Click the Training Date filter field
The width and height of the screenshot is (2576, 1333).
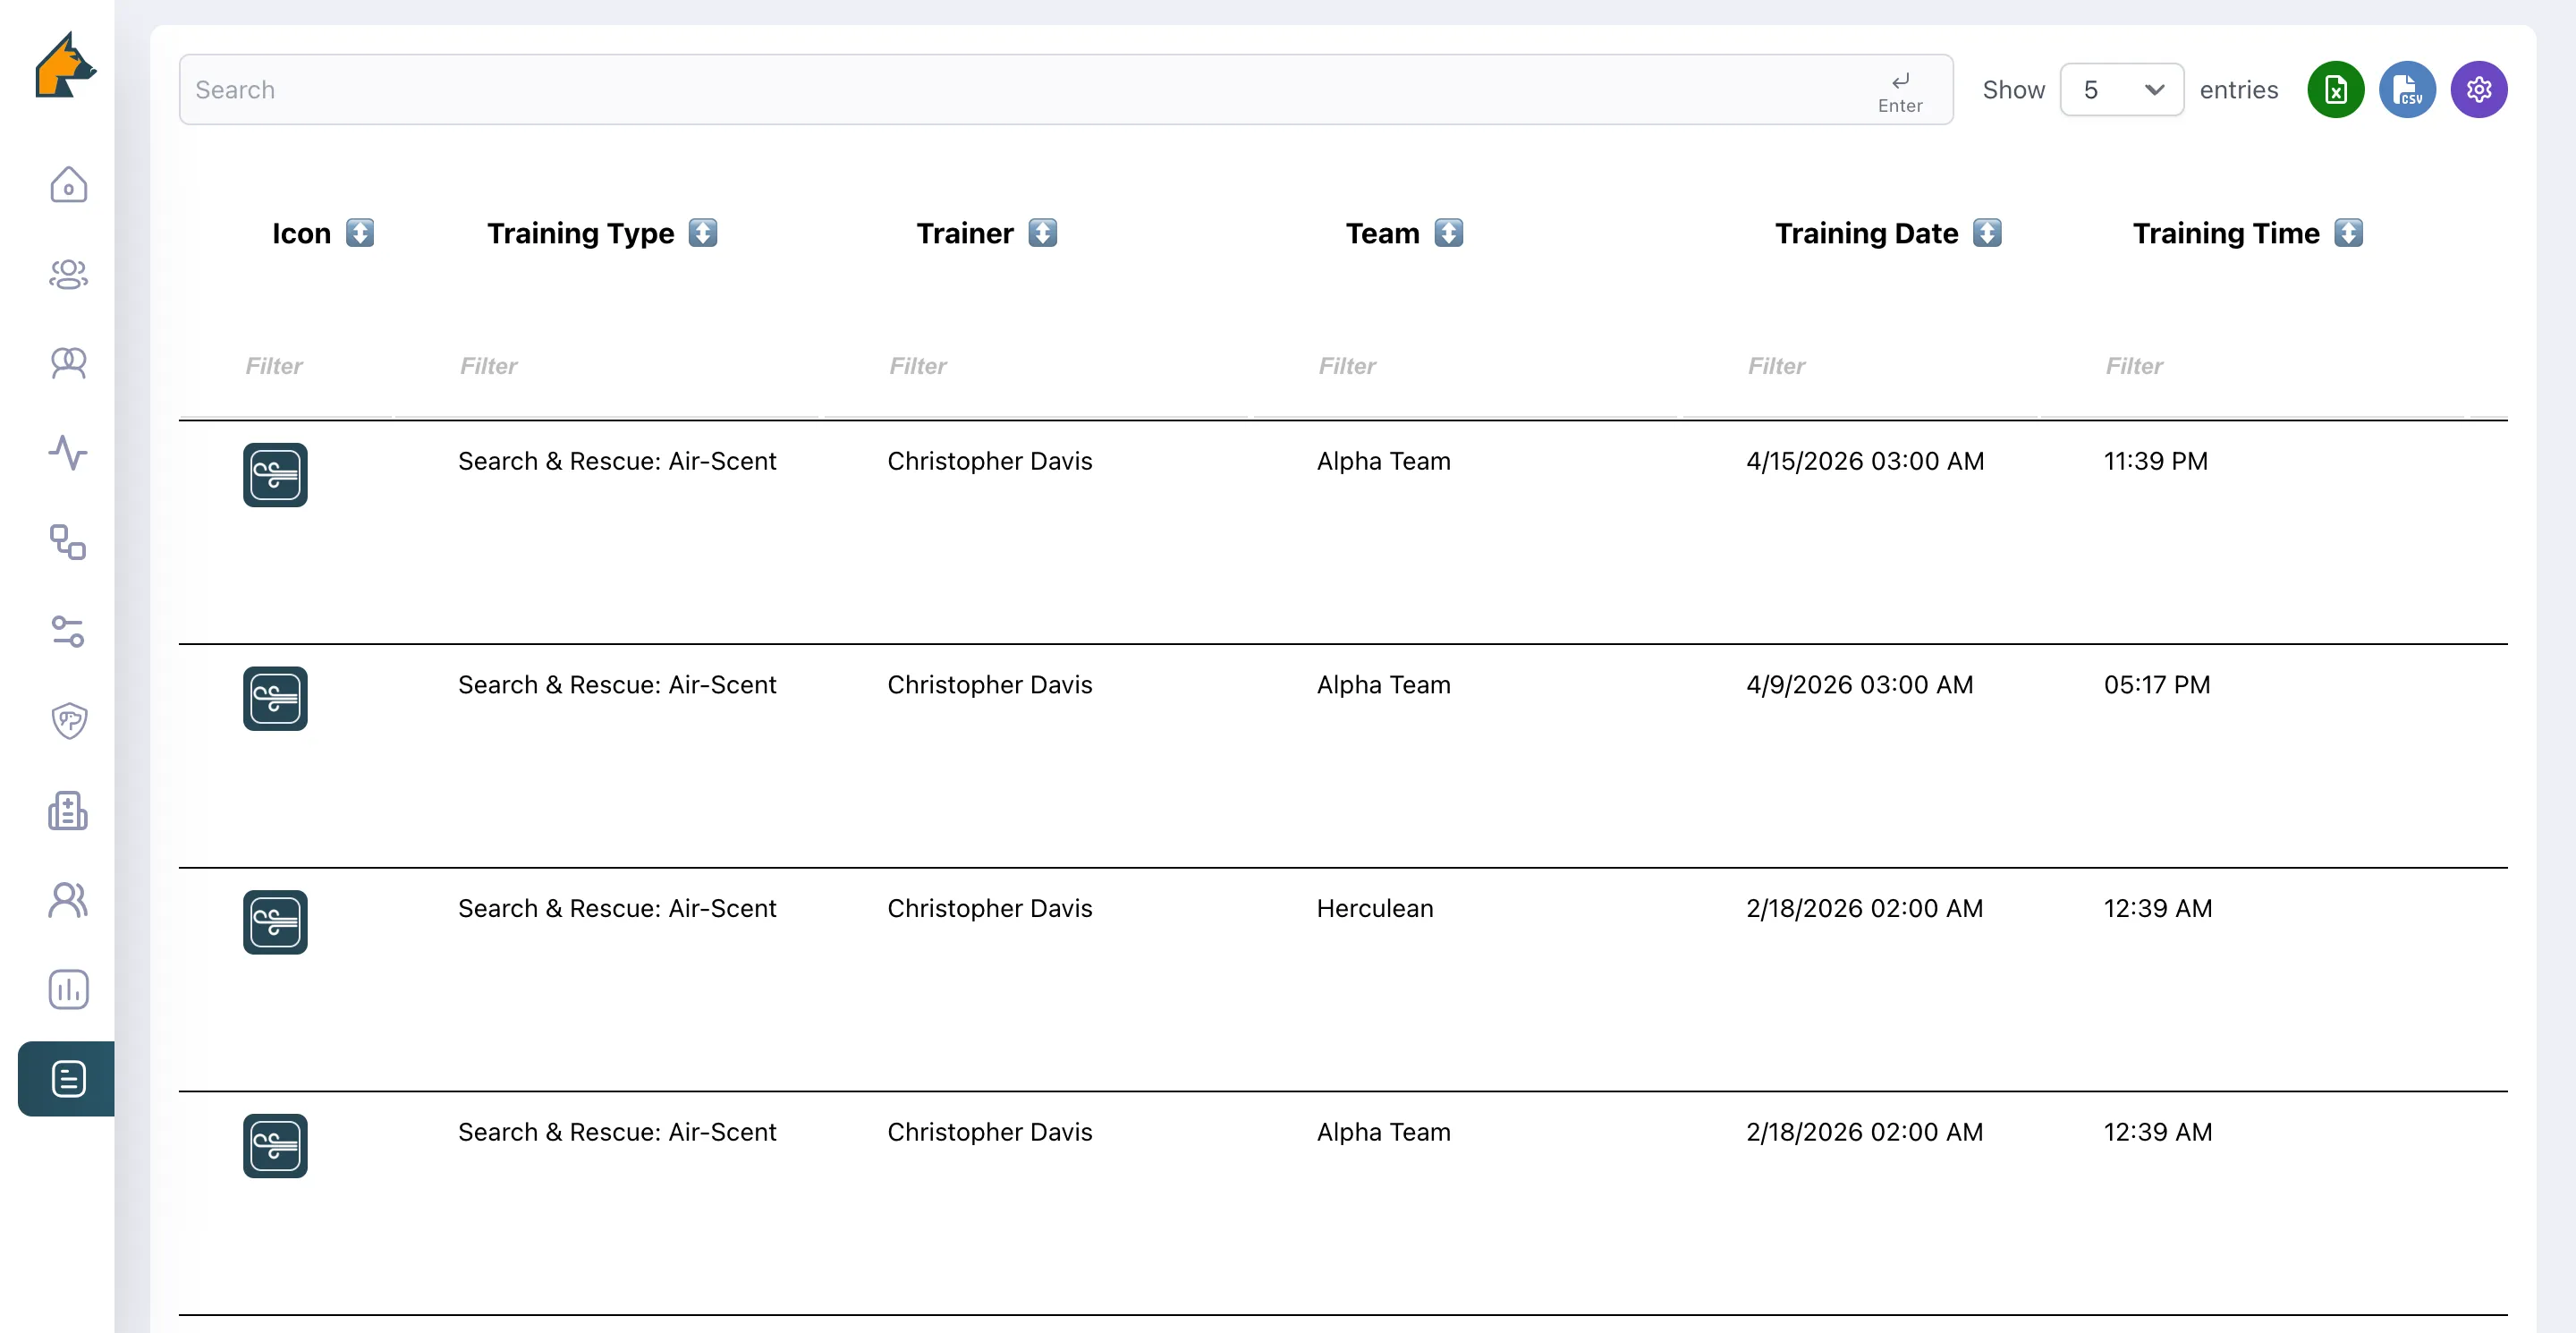[x=1860, y=366]
